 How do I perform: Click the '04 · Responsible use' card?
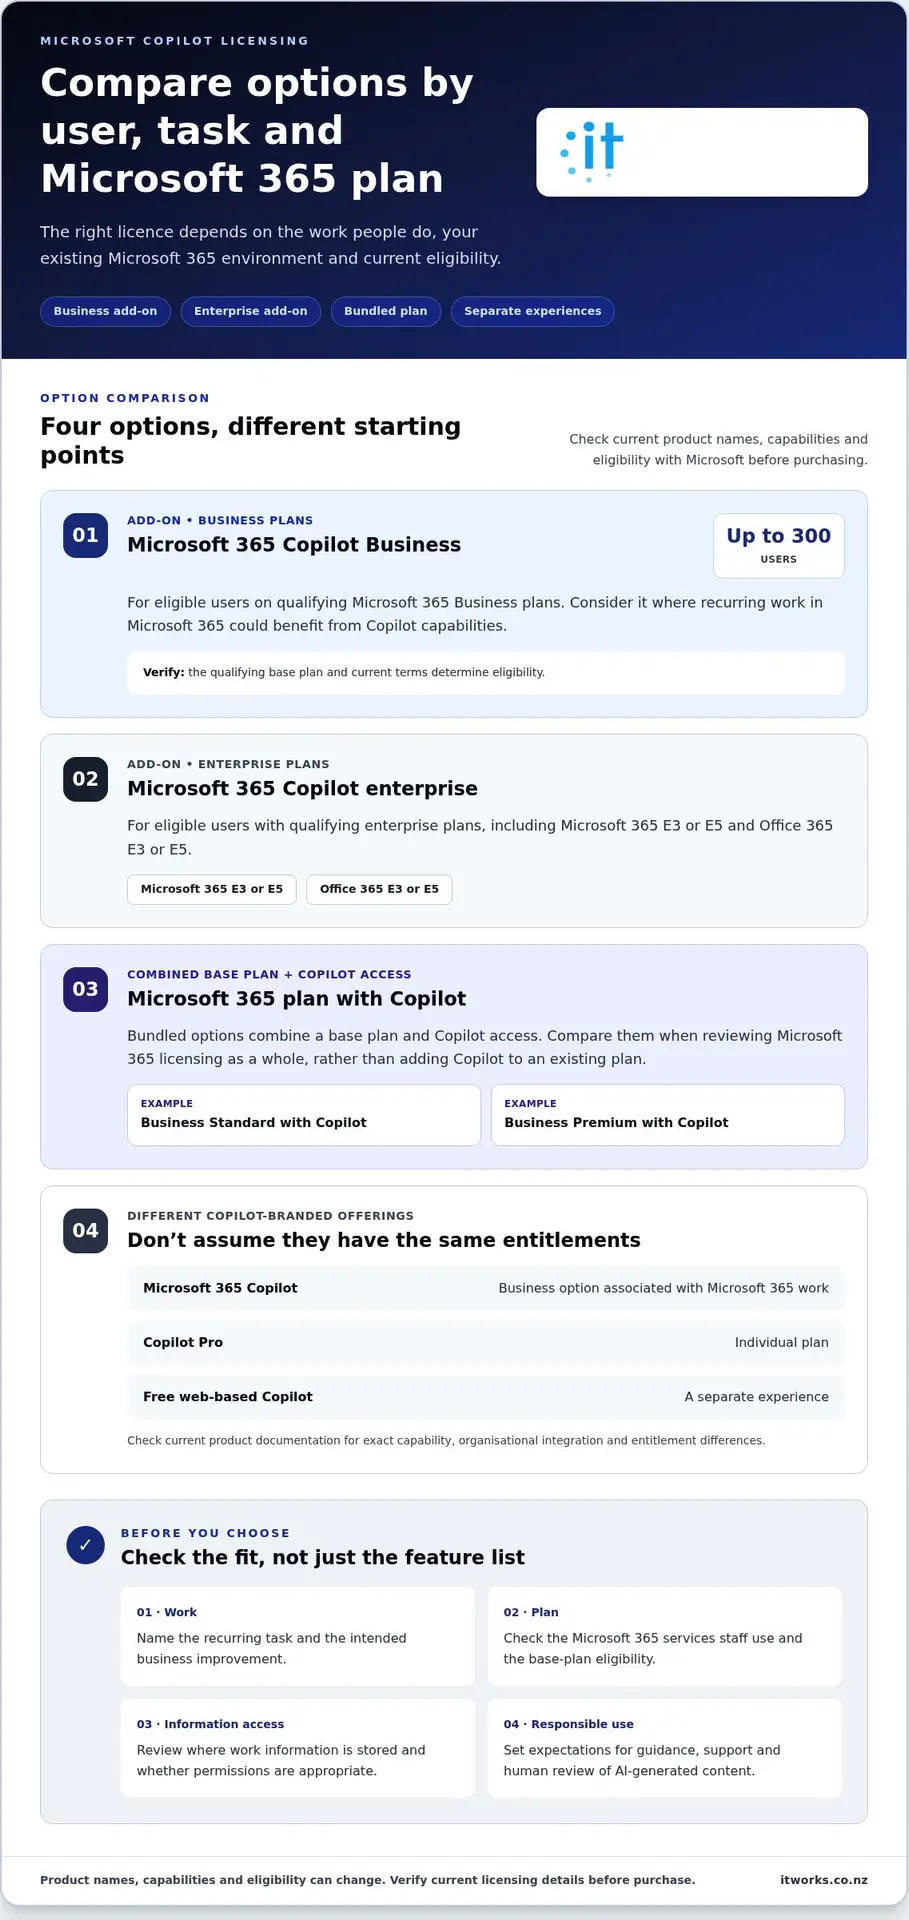click(x=664, y=1747)
